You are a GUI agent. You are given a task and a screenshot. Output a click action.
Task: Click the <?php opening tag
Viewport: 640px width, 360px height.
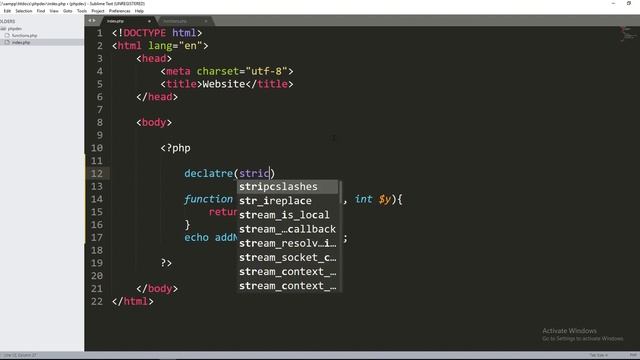(x=176, y=148)
